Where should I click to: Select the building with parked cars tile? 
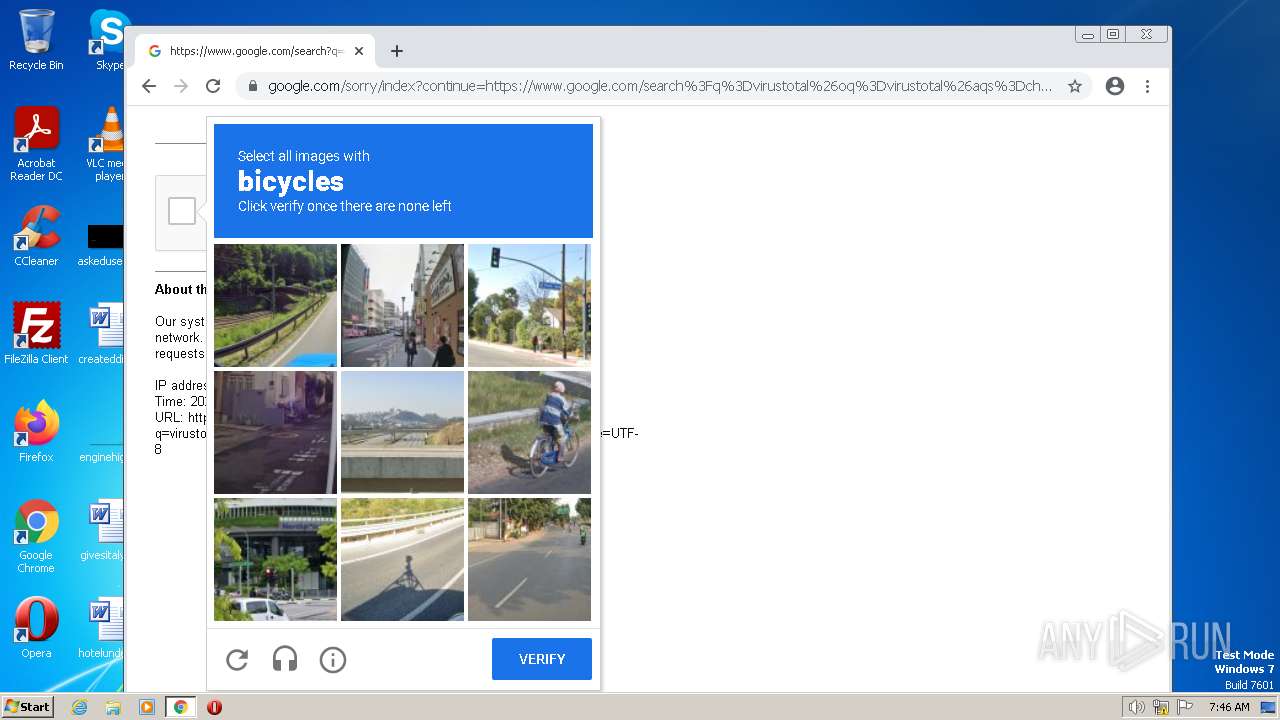(x=275, y=559)
